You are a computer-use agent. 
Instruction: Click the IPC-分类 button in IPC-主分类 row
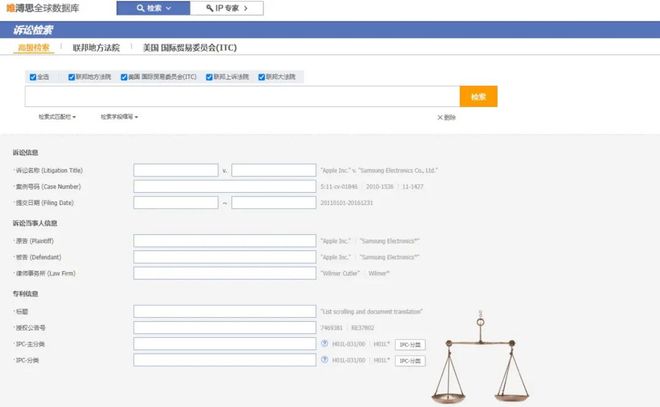[410, 344]
